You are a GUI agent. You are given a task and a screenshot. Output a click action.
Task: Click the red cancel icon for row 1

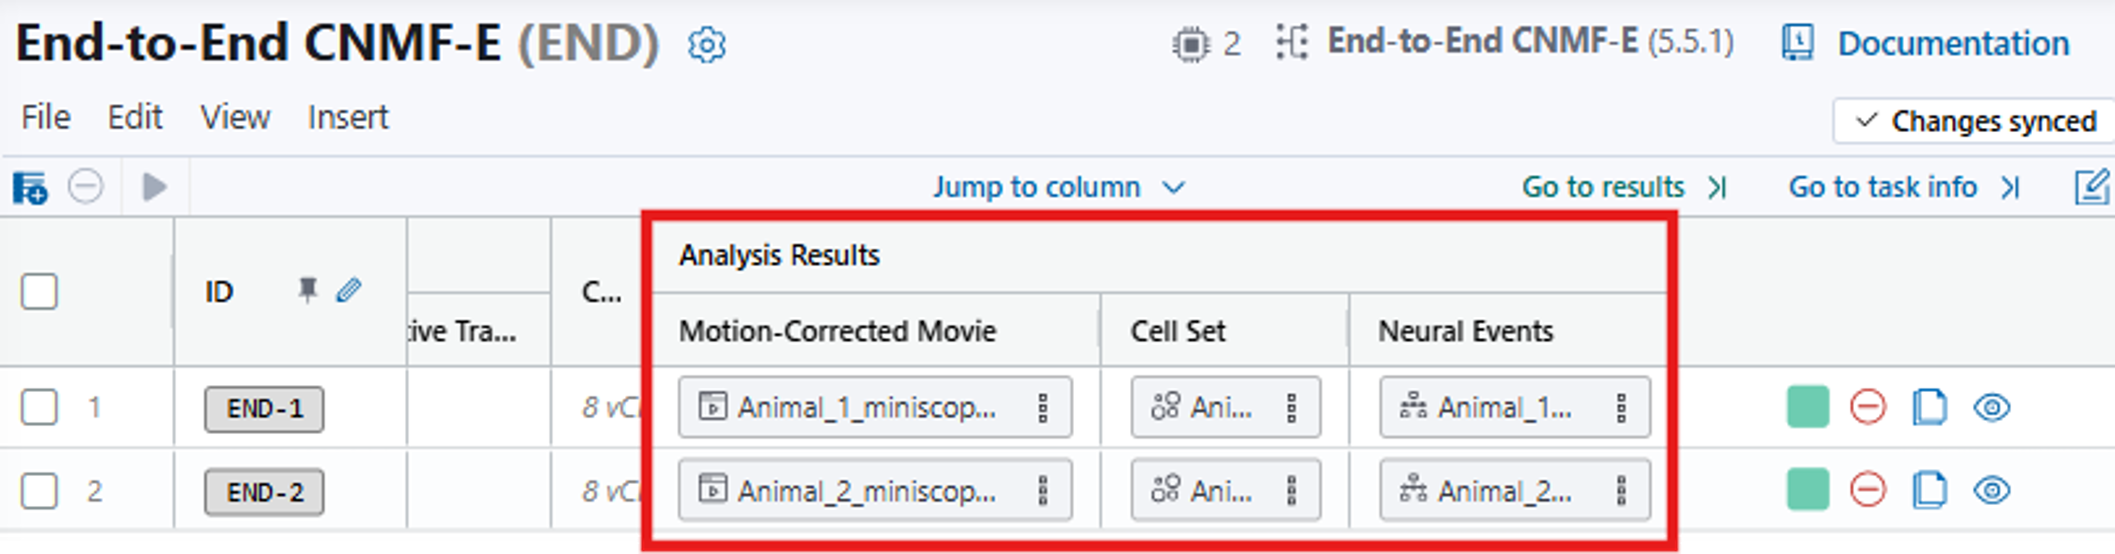[1867, 407]
